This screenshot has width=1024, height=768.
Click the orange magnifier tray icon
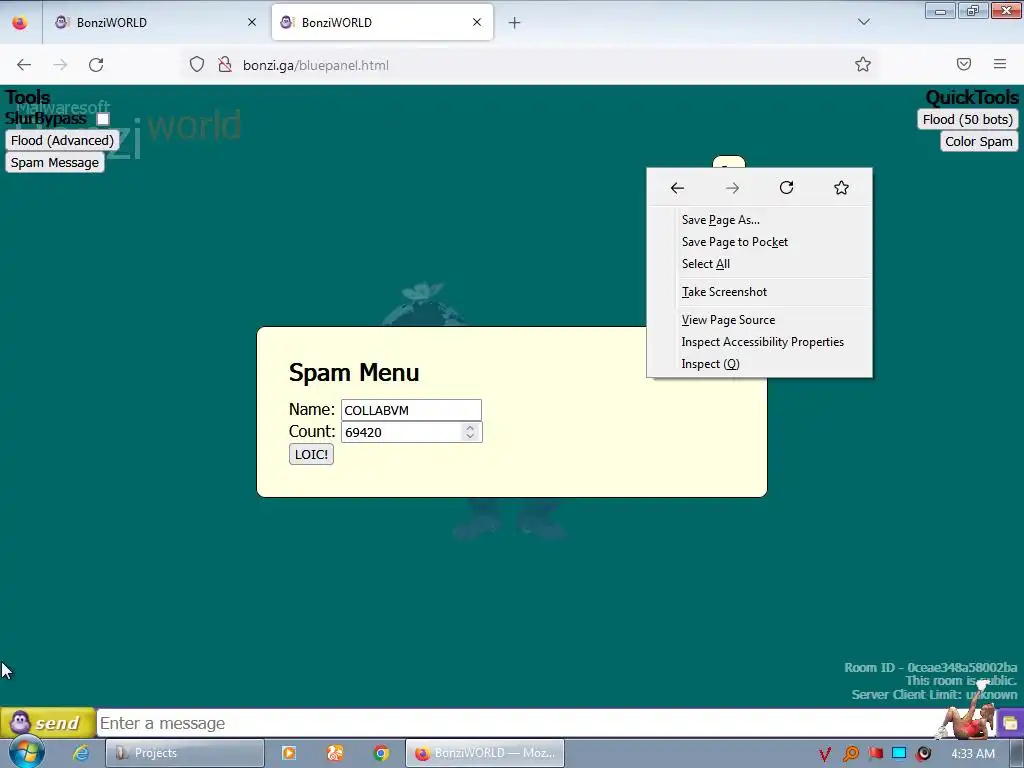pyautogui.click(x=851, y=754)
